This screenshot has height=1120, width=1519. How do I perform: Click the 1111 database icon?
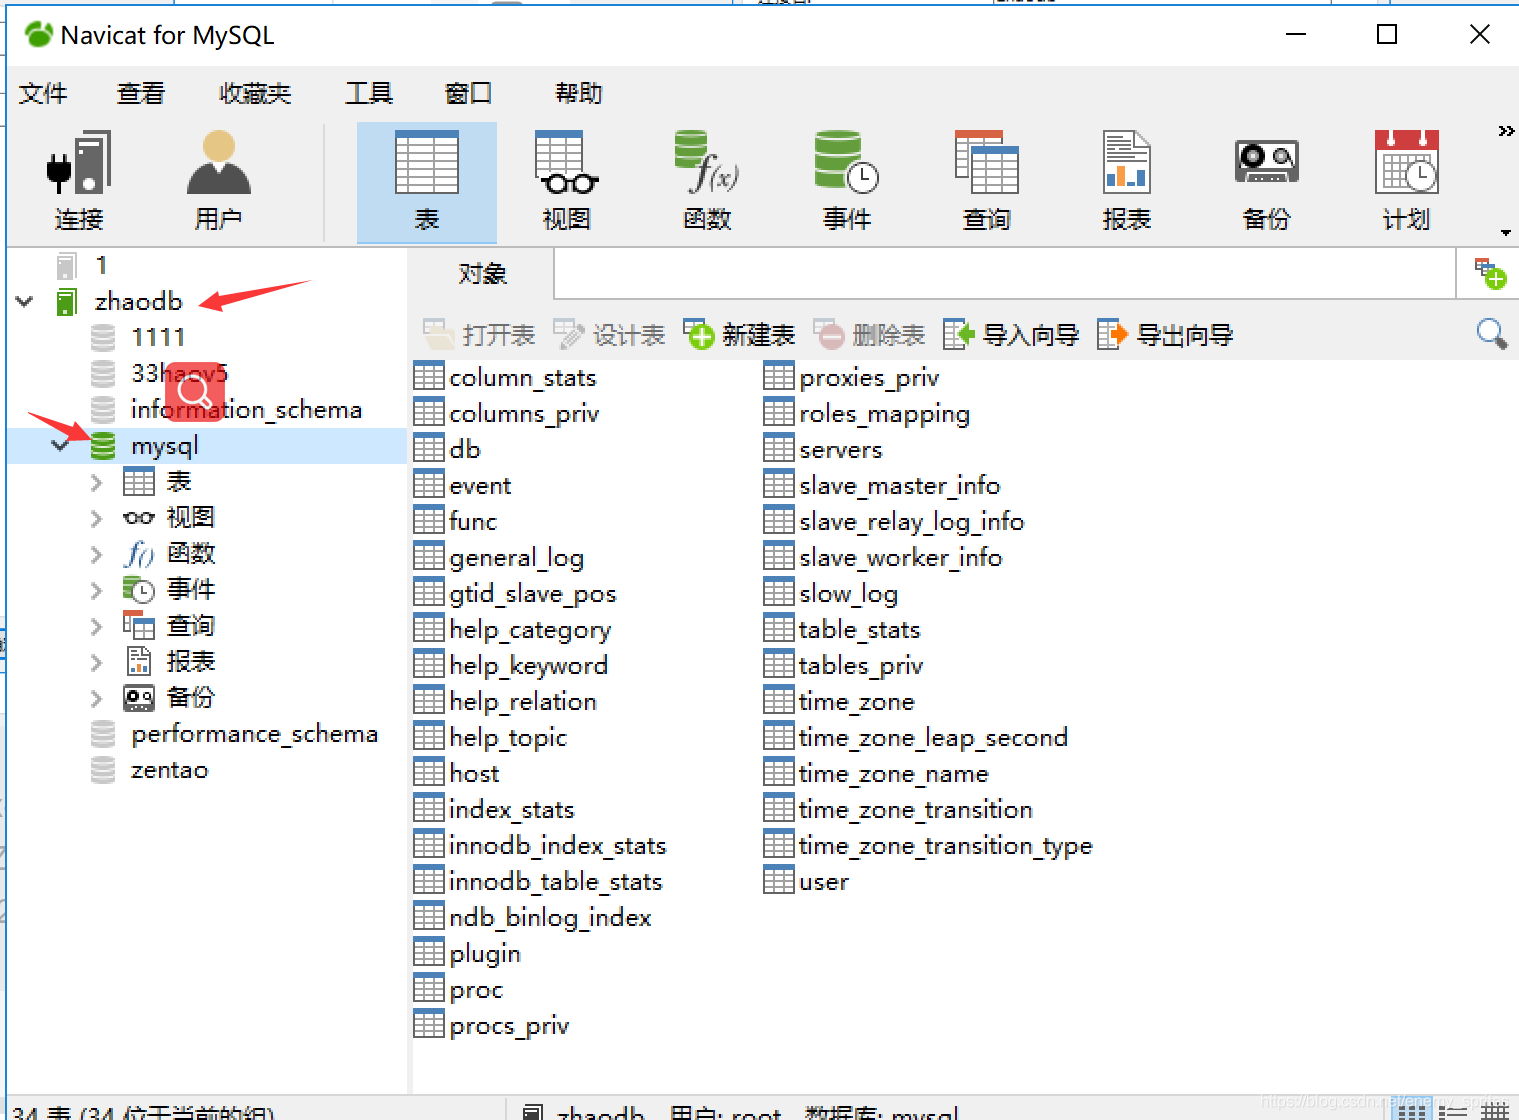pyautogui.click(x=103, y=337)
